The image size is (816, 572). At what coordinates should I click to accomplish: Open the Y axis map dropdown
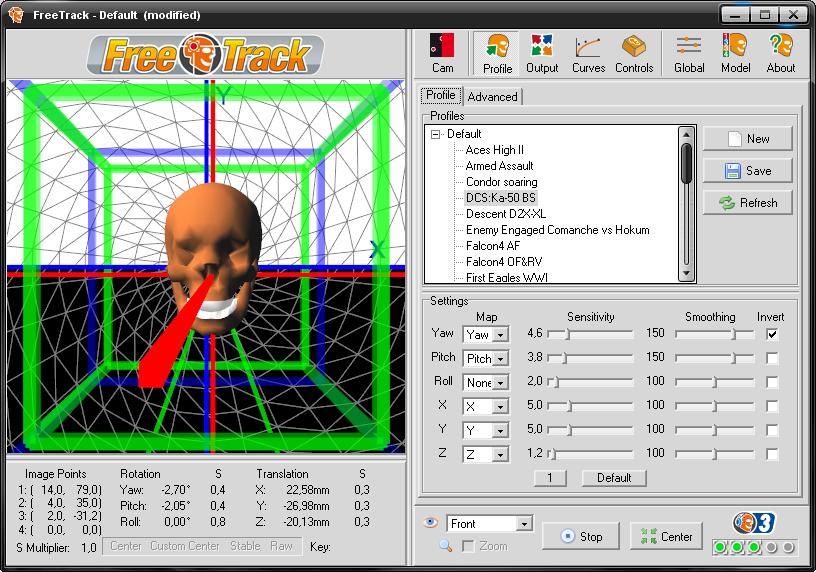(500, 430)
